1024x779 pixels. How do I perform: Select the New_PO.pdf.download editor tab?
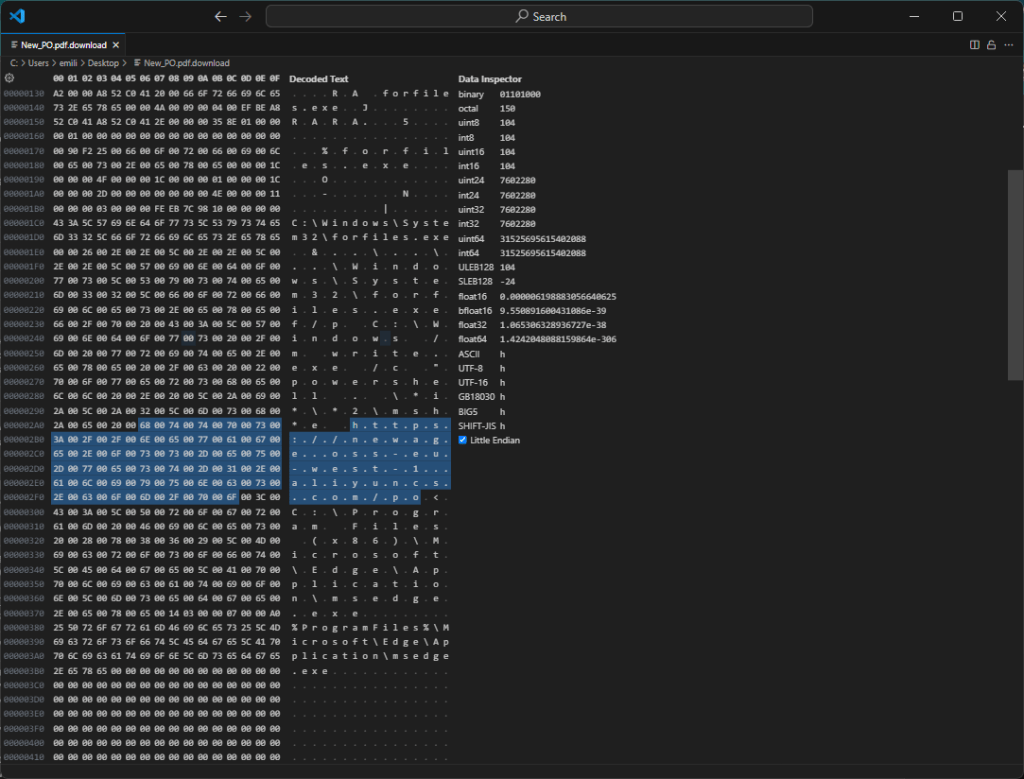pyautogui.click(x=63, y=45)
